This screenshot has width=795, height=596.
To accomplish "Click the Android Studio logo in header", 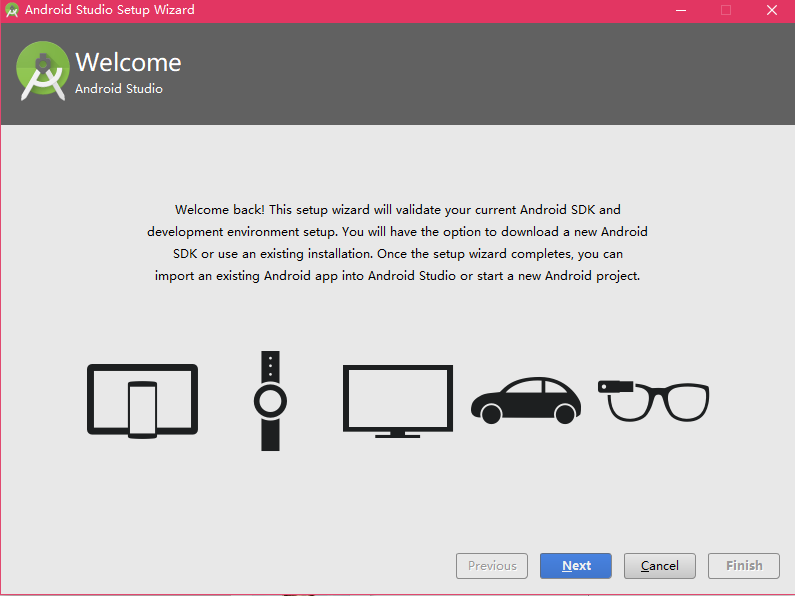I will (x=43, y=71).
